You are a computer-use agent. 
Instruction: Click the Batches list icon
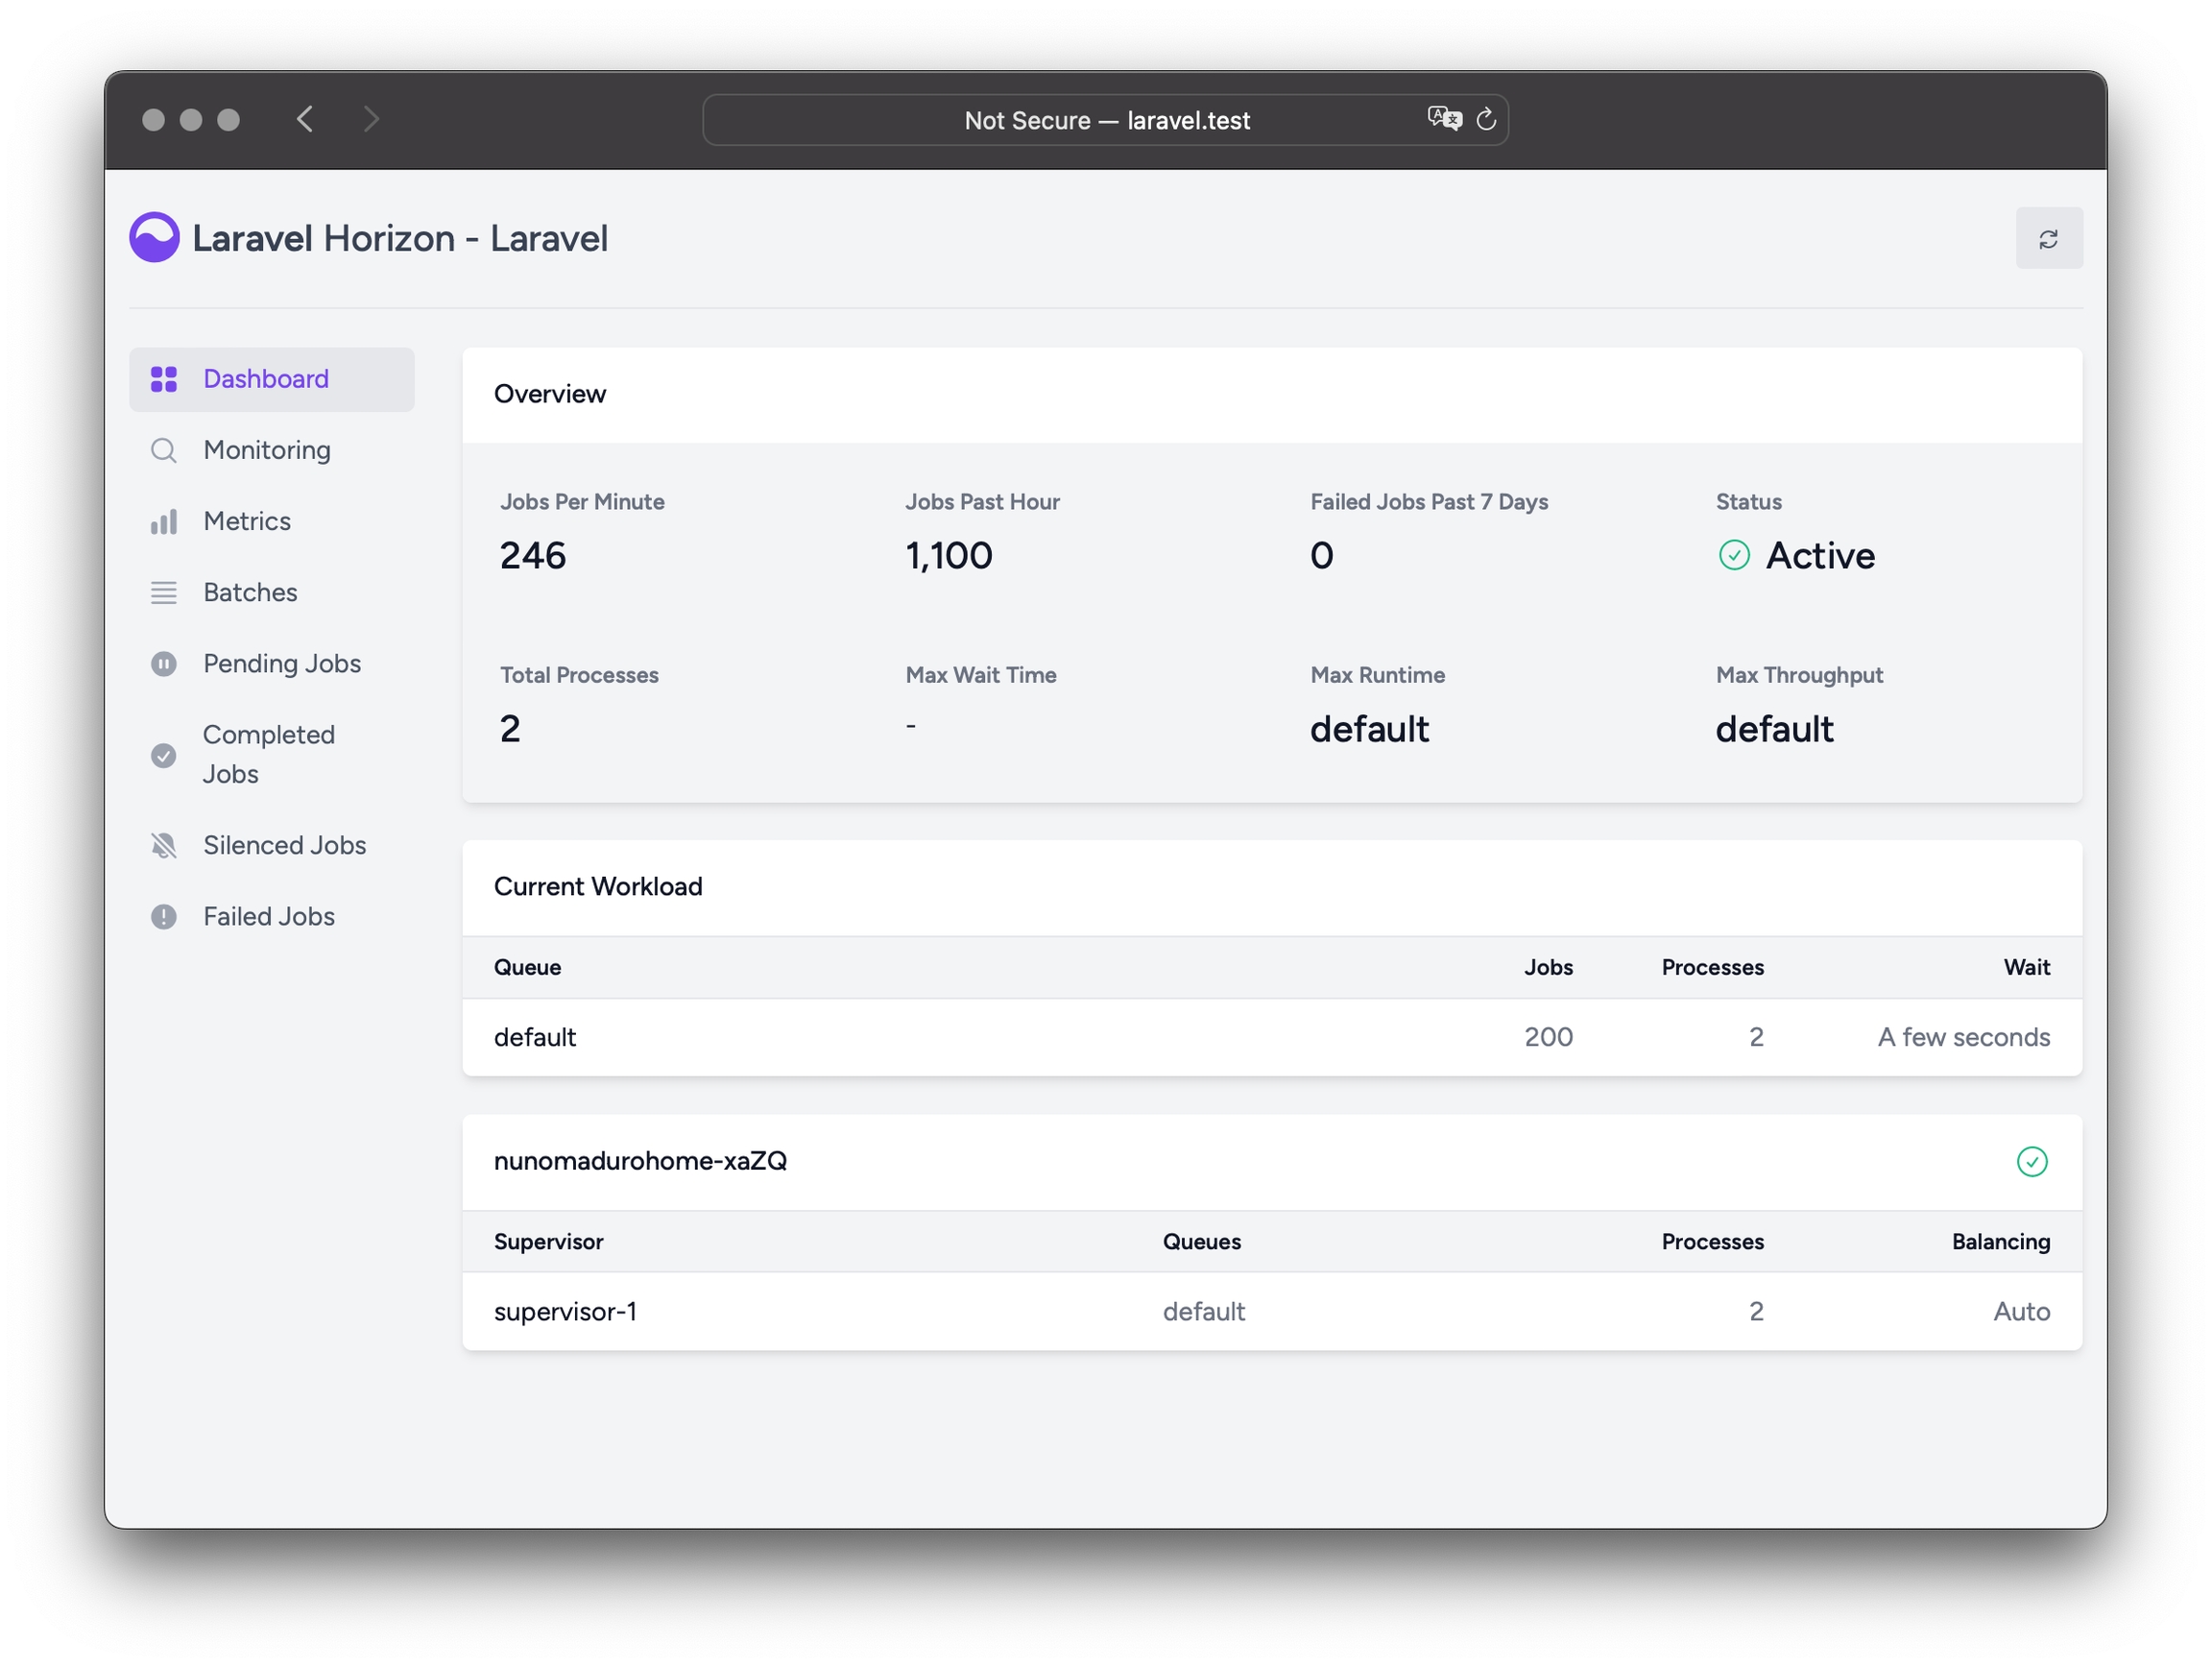point(164,593)
